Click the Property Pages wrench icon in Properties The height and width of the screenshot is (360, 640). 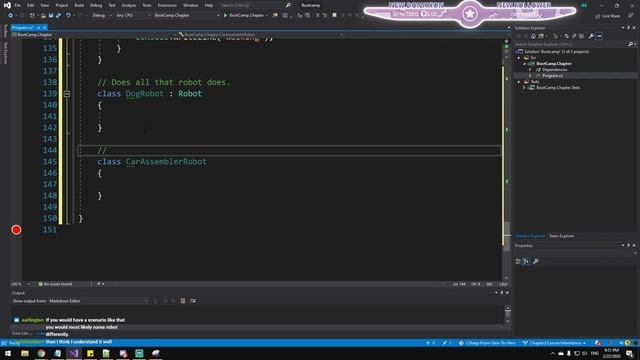(x=536, y=261)
